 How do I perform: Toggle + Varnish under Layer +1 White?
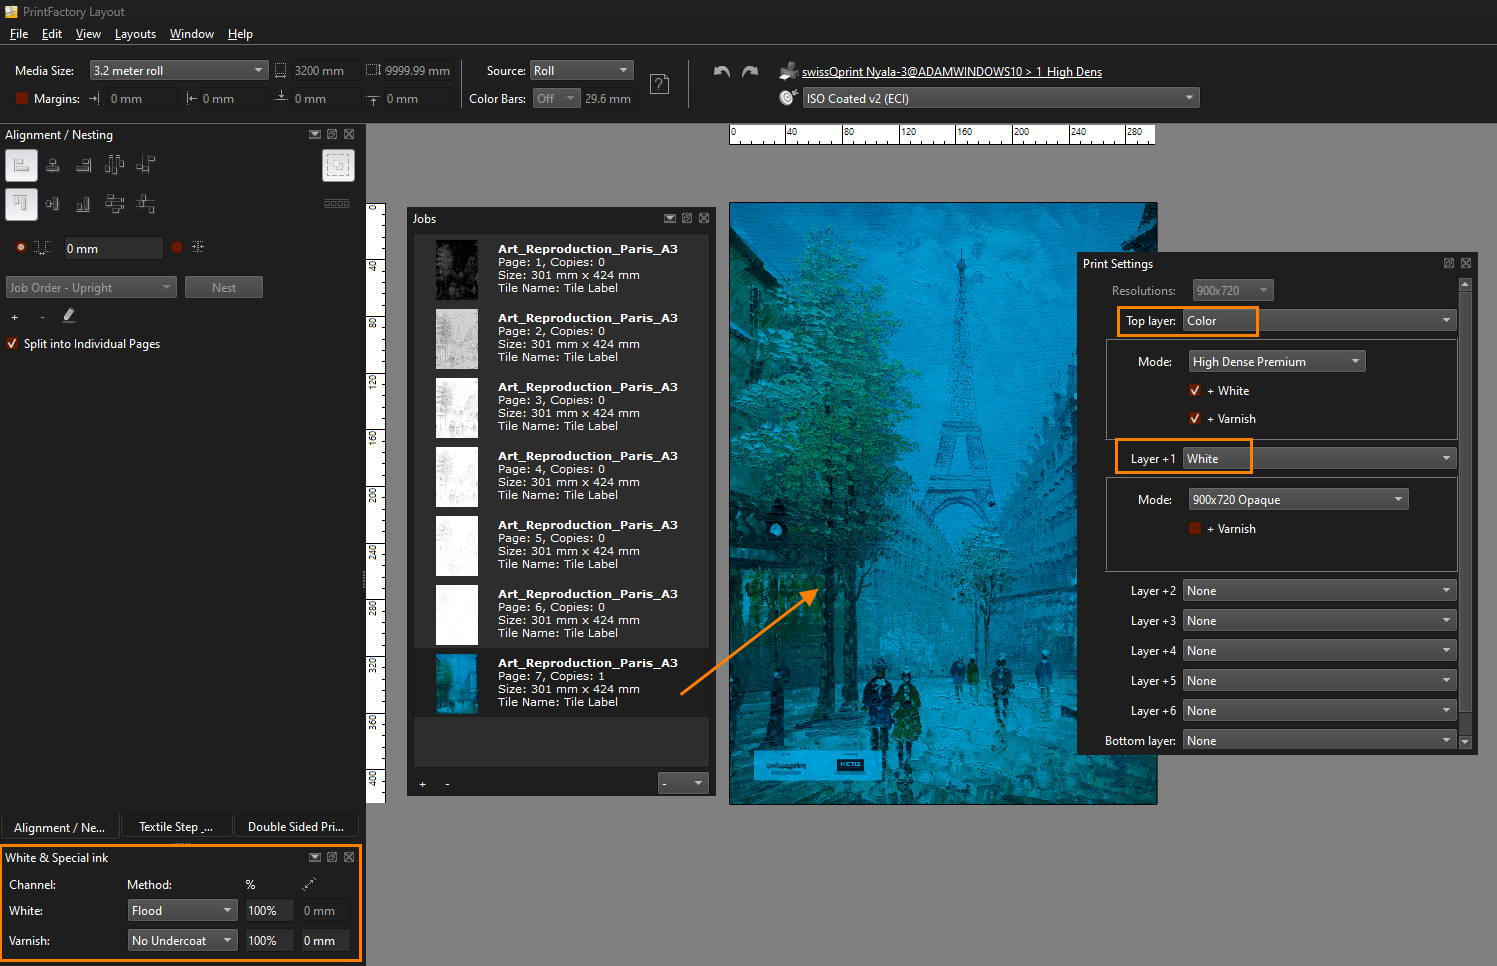(x=1195, y=528)
